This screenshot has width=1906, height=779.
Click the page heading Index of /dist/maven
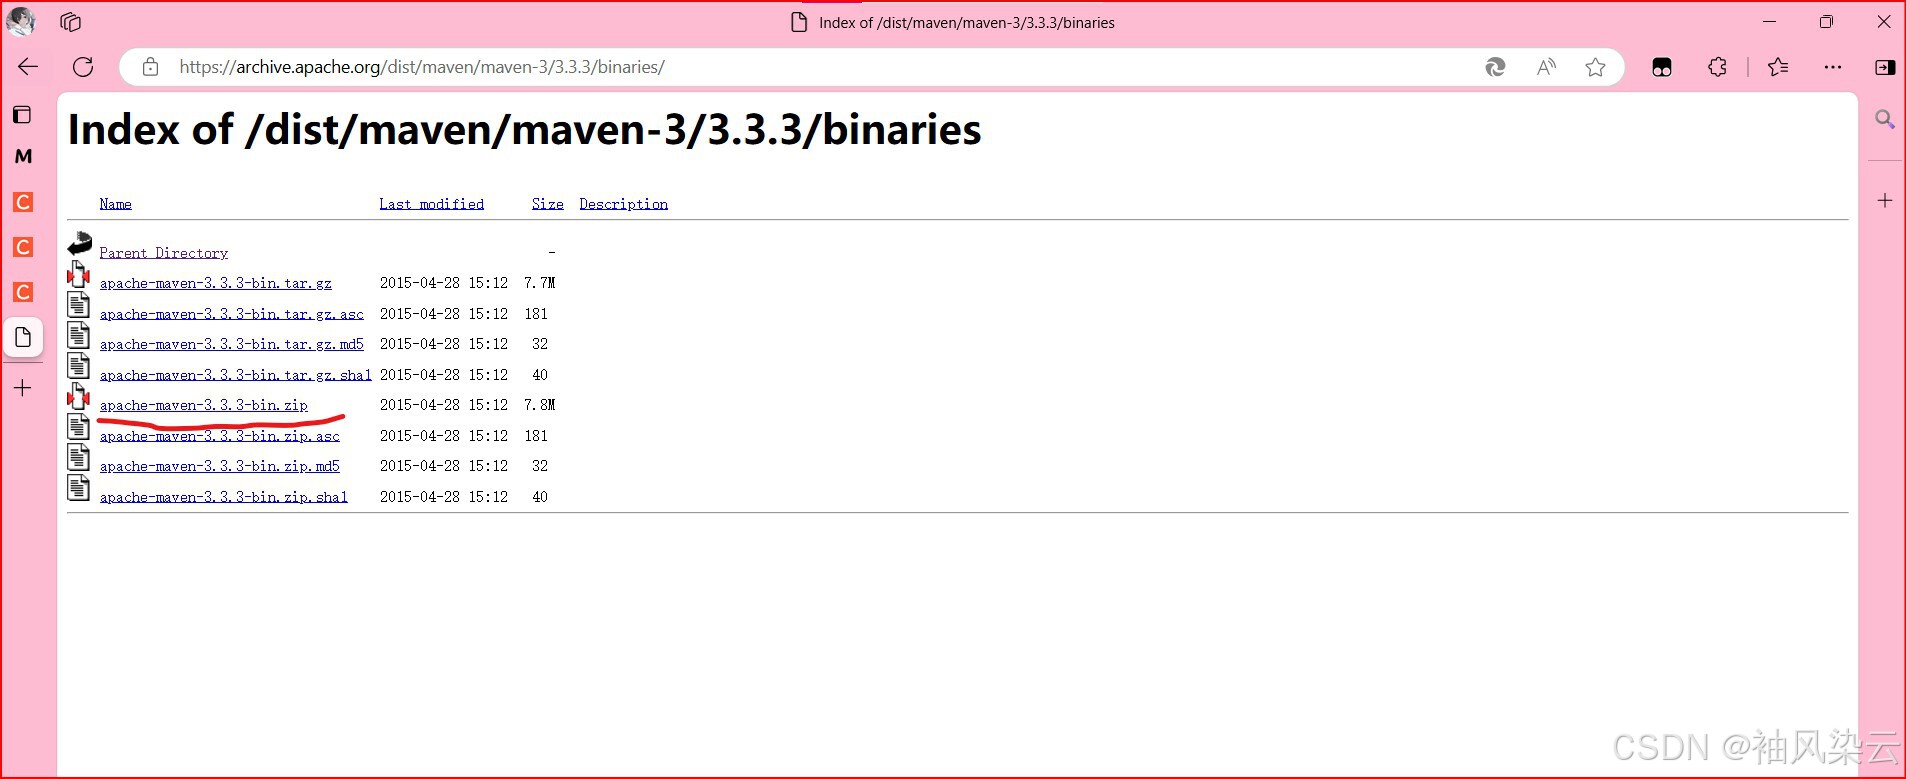point(524,130)
